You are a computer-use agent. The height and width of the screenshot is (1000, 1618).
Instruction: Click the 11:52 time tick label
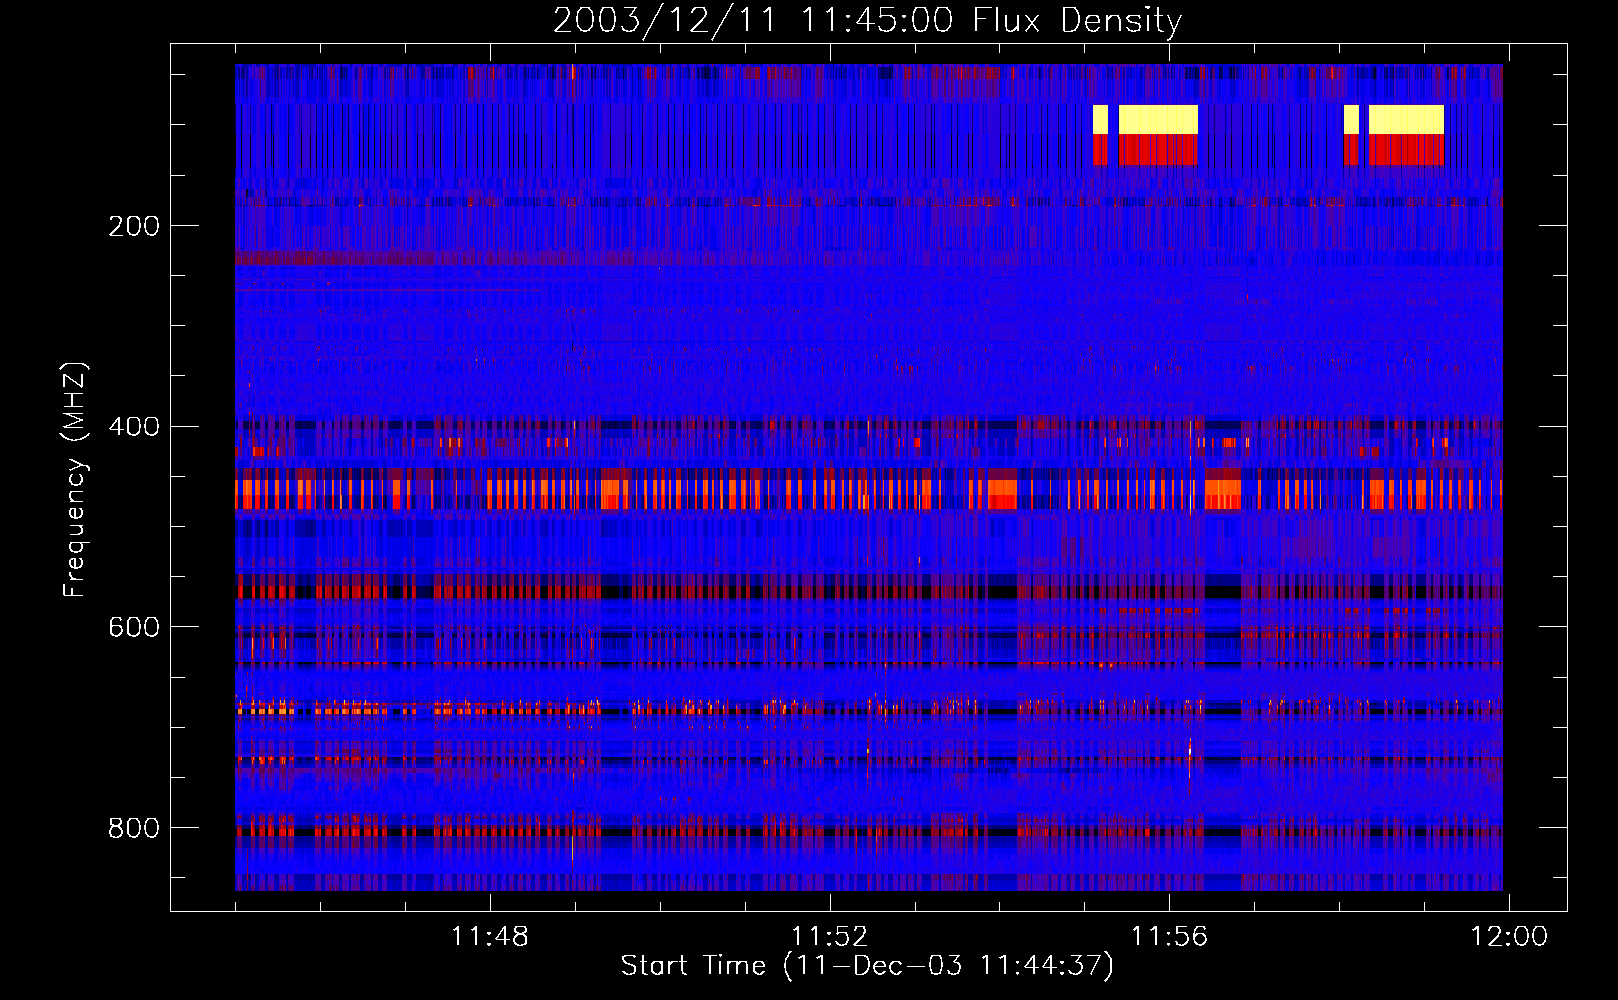coord(829,937)
